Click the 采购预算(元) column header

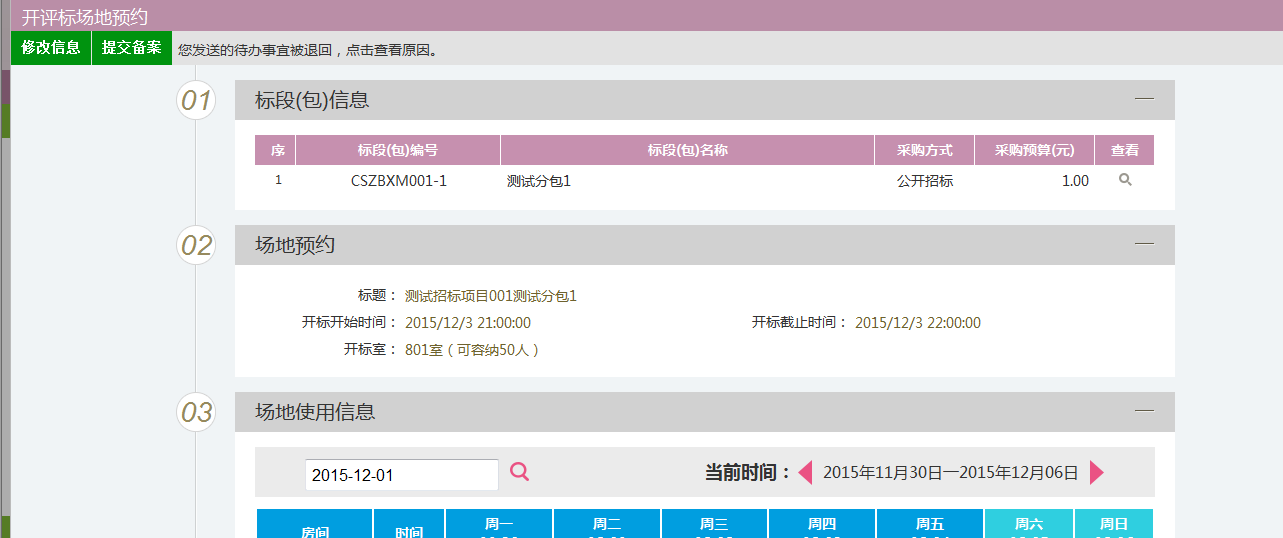coord(1034,150)
